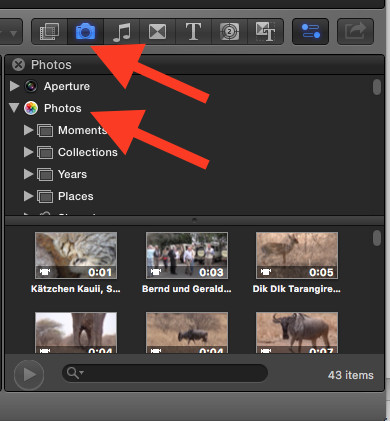Collapse the Photos library triangle
390x421 pixels.
click(14, 108)
